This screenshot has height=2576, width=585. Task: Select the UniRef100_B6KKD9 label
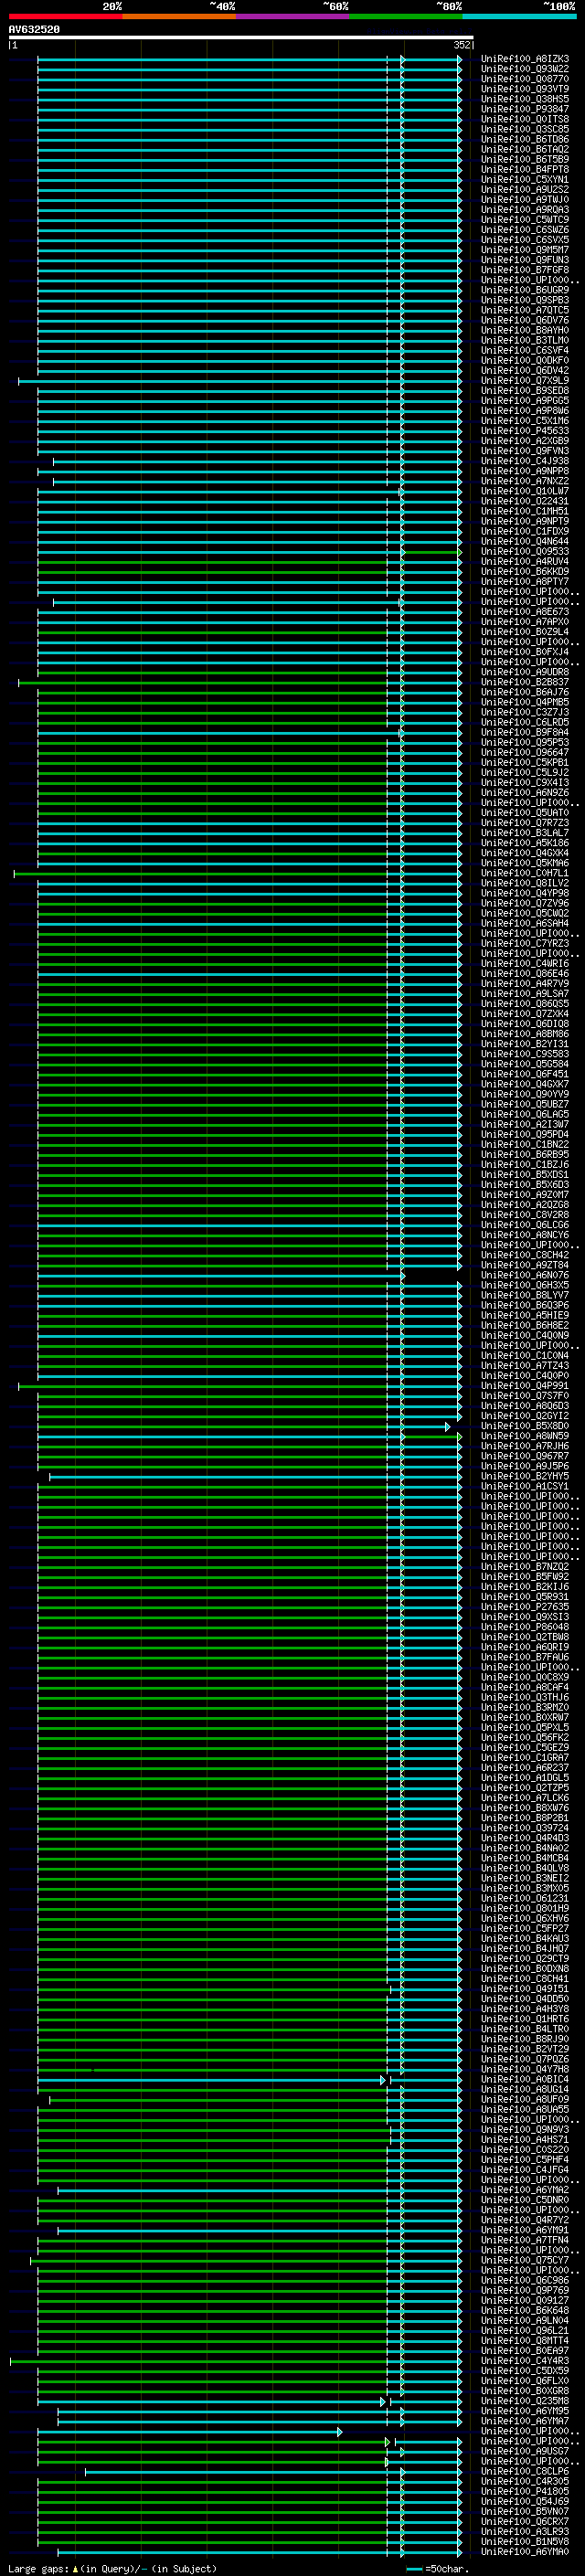(x=525, y=571)
